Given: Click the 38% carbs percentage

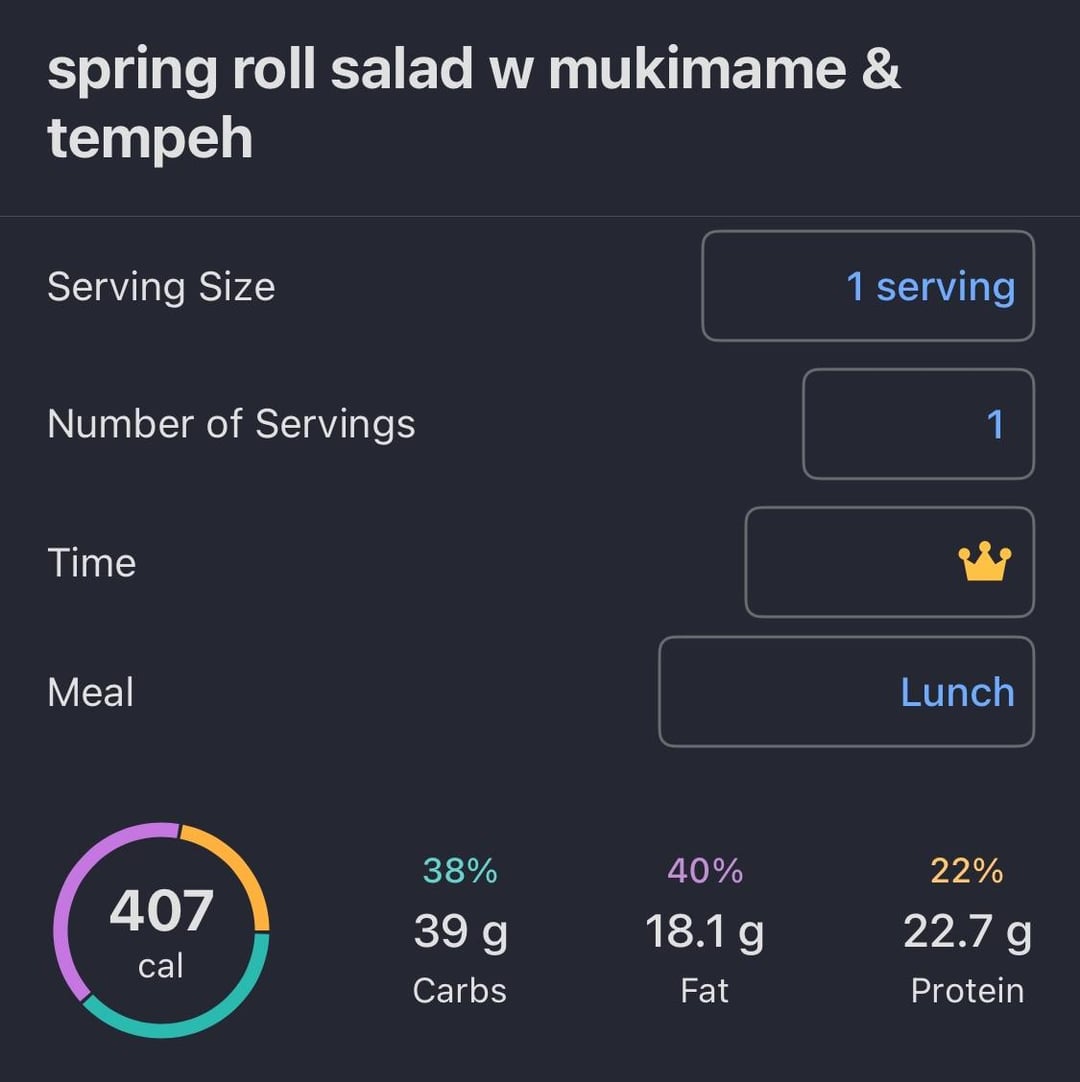Looking at the screenshot, I should 460,871.
